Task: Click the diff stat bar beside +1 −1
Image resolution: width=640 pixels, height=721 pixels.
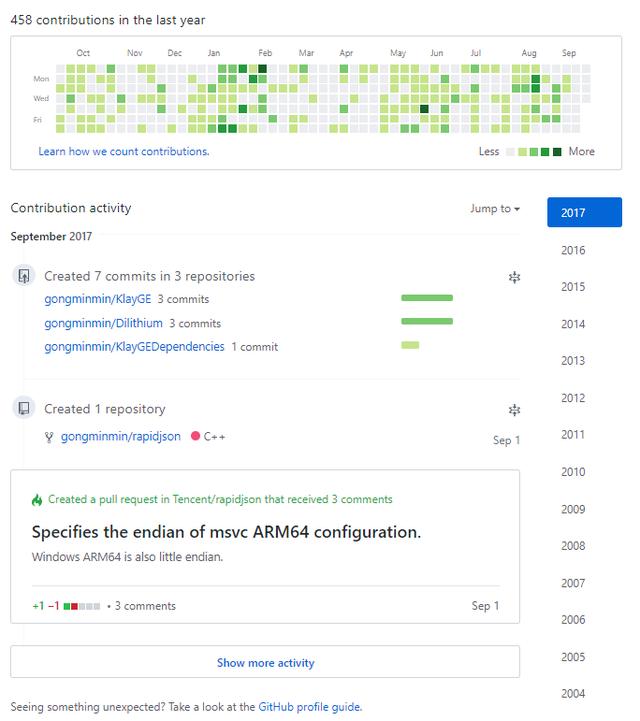Action: (82, 606)
